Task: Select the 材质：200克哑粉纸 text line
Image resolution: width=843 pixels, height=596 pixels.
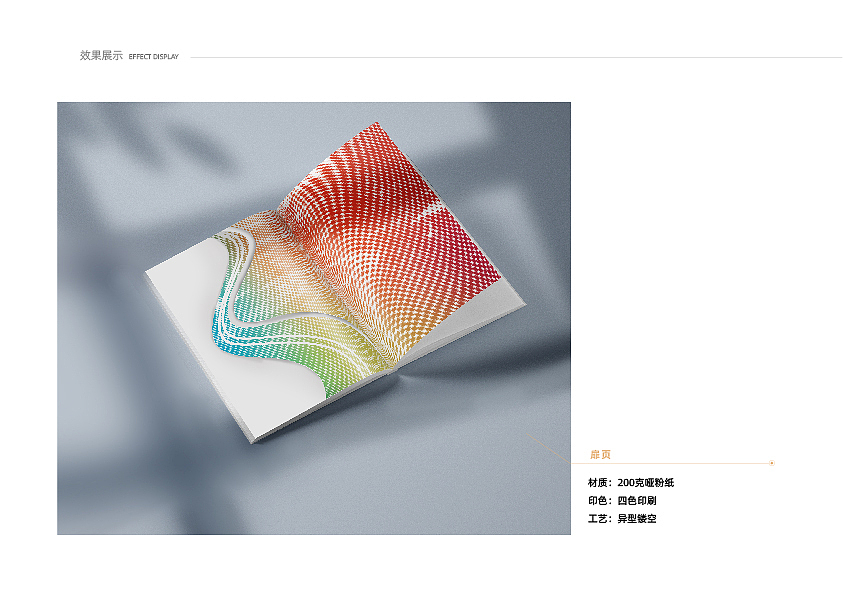Action: (x=631, y=483)
